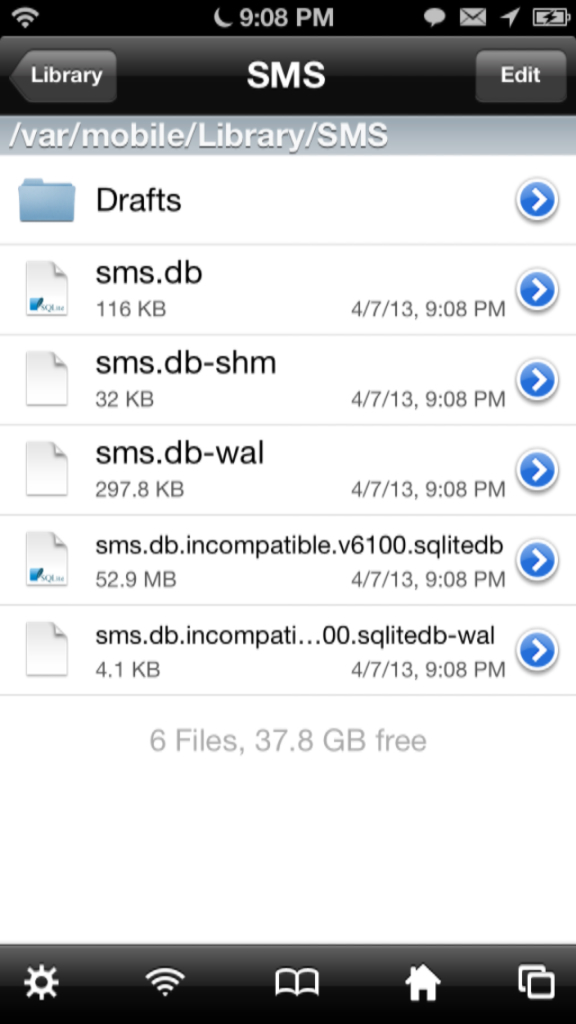Expand details arrow for Drafts

pyautogui.click(x=537, y=199)
